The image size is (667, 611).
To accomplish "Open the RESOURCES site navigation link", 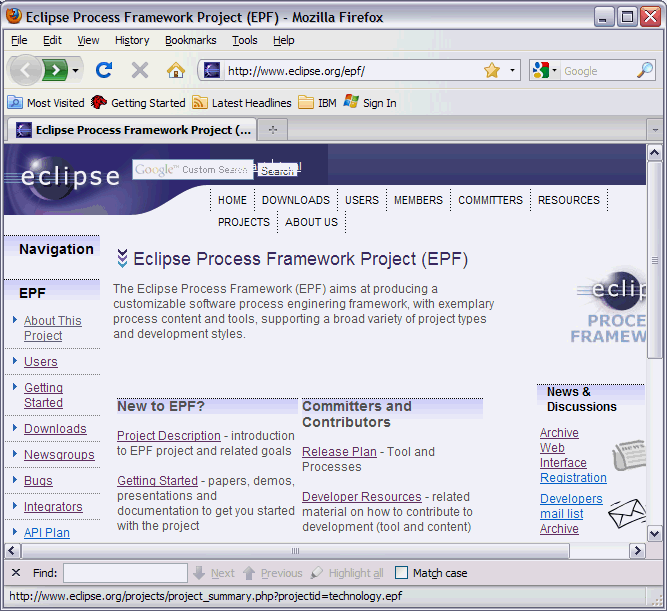I will 569,200.
